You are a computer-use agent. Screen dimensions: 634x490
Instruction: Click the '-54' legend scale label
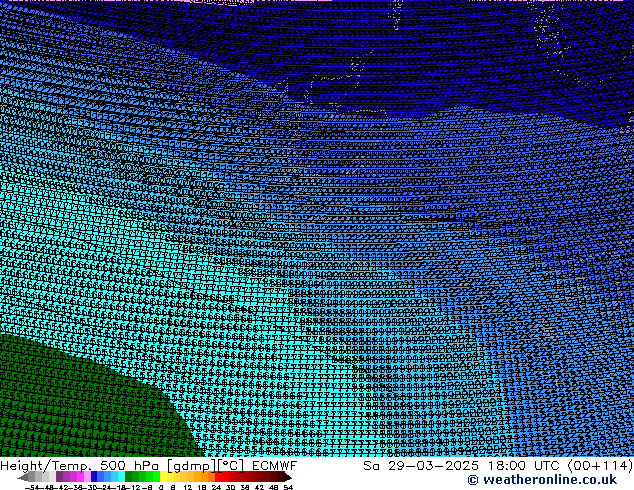pos(32,488)
